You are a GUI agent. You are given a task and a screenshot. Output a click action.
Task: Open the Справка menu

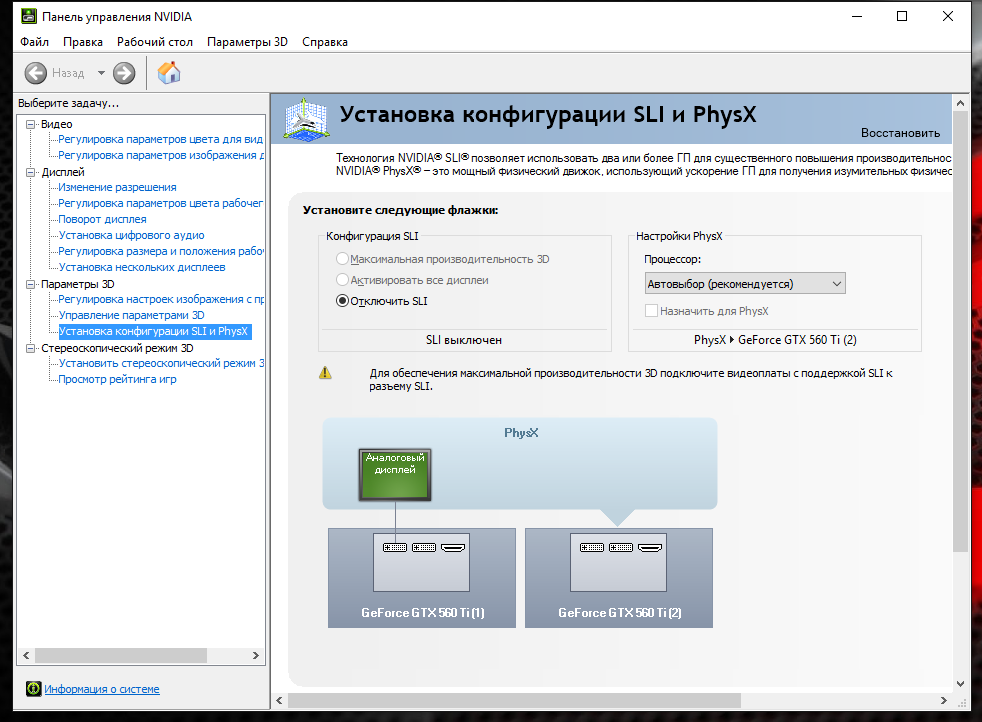[x=325, y=42]
